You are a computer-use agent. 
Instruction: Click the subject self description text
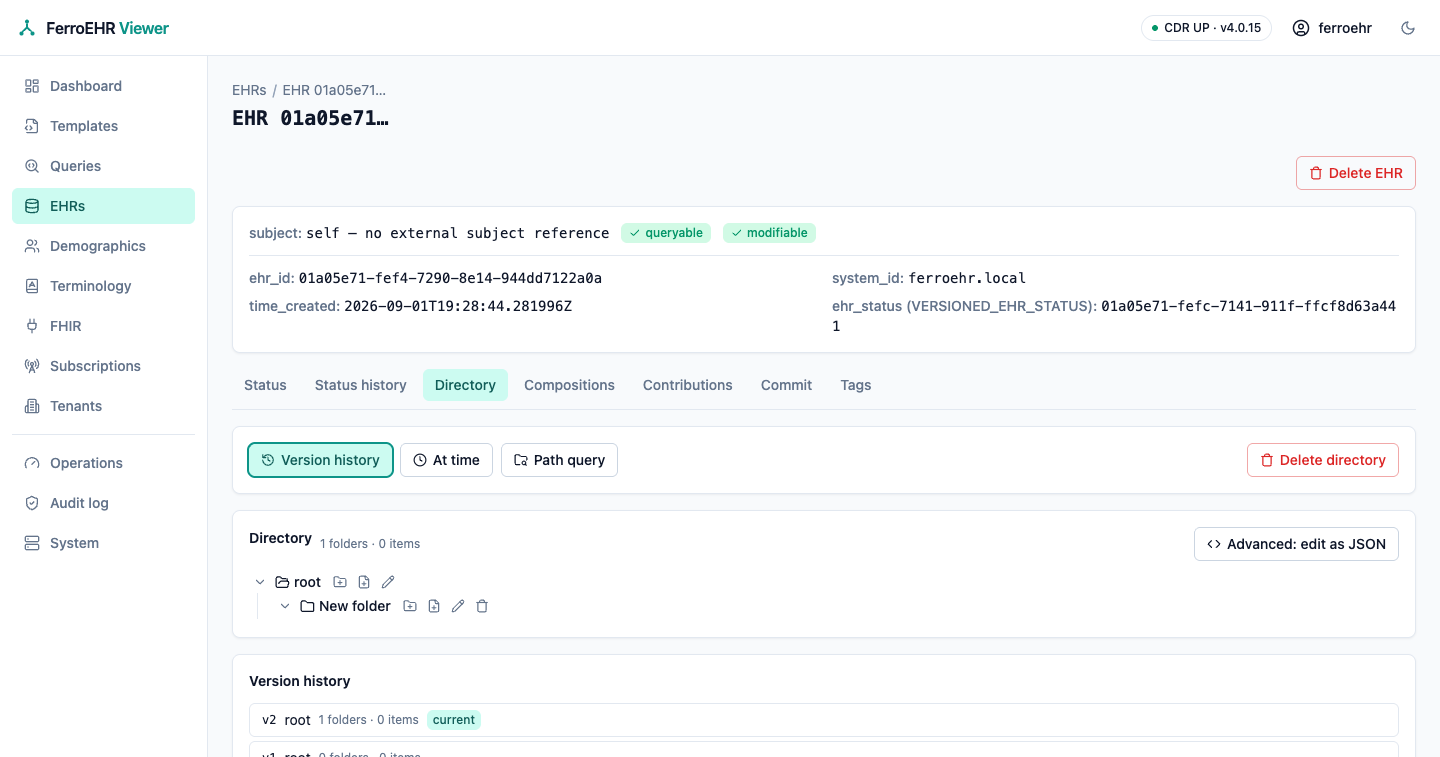click(458, 233)
